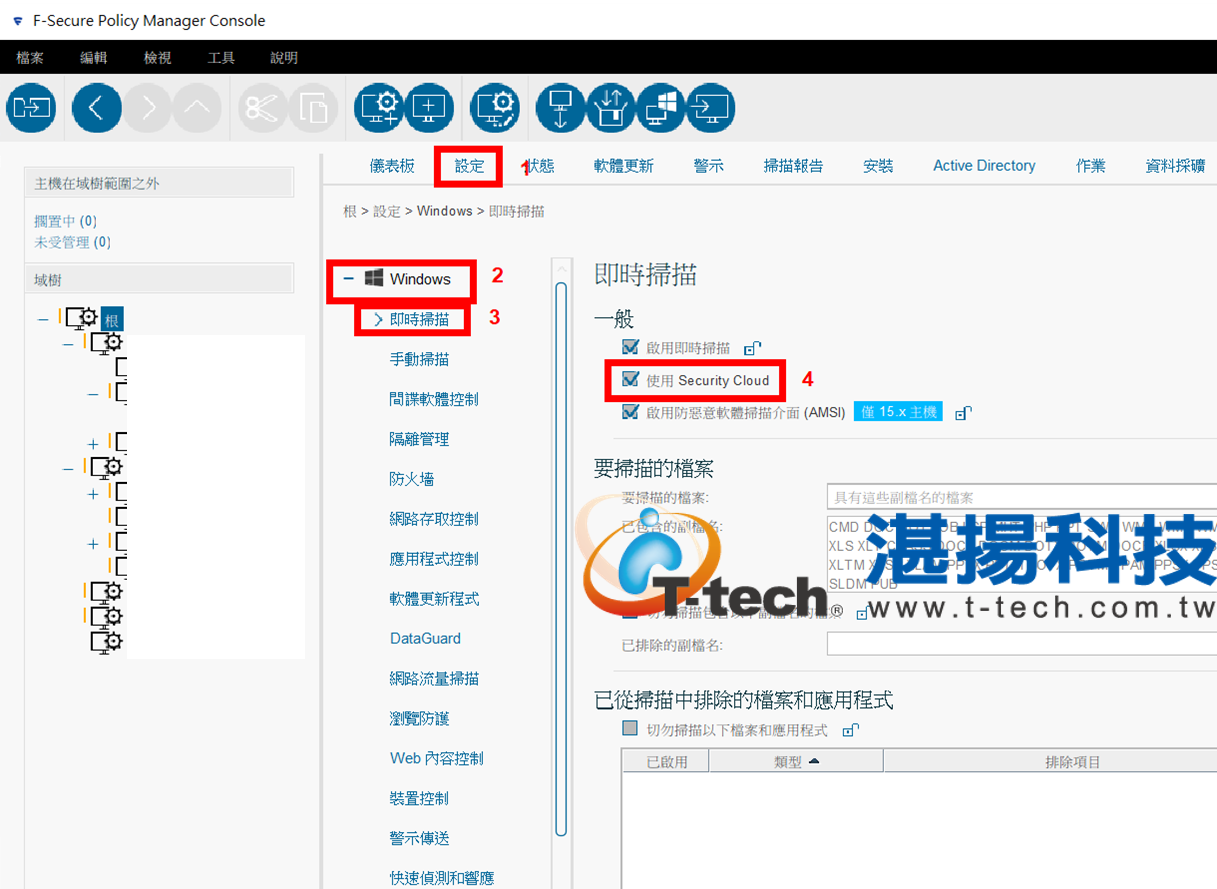Image resolution: width=1217 pixels, height=889 pixels.
Task: Switch to the 掃描報告 tab
Action: click(x=793, y=166)
